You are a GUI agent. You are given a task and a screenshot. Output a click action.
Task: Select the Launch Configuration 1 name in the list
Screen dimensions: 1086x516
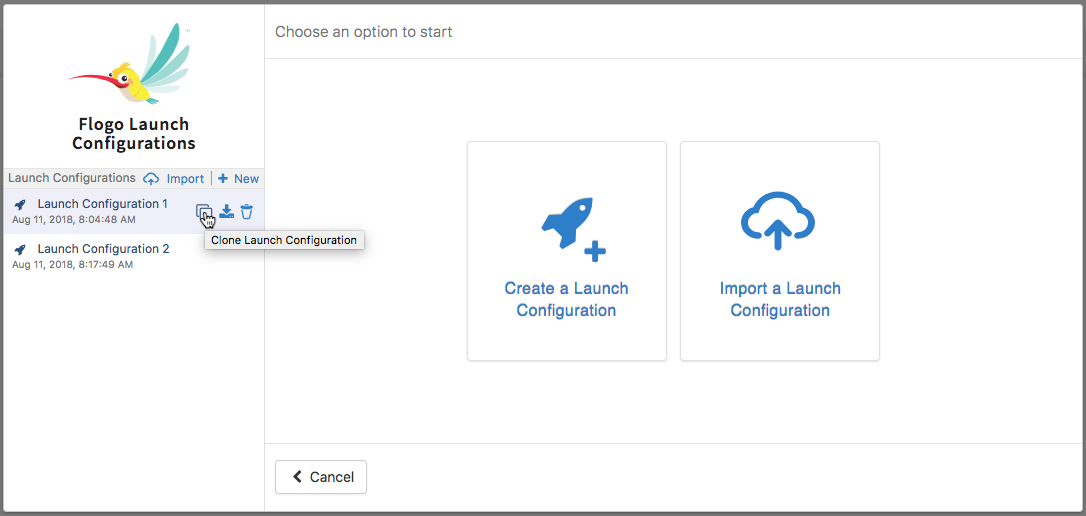(102, 204)
